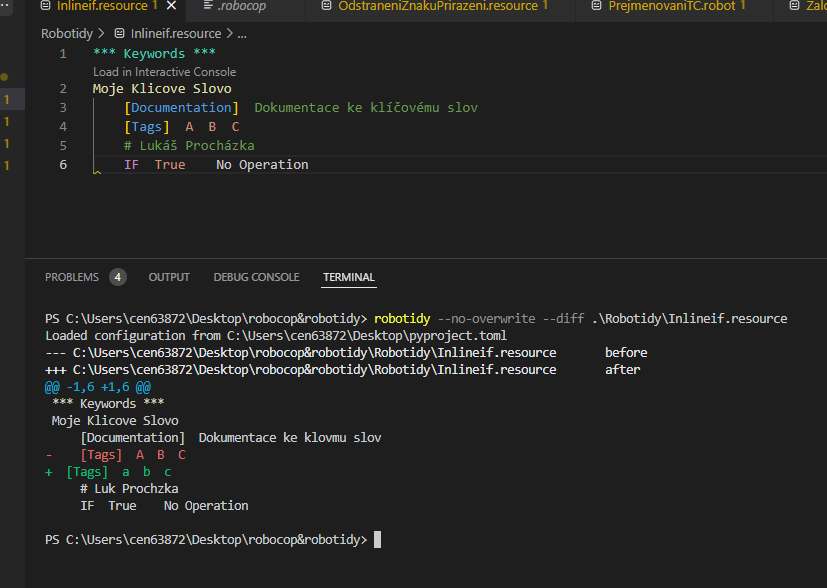Open the OdstraneniZnakuPrirazeni.resource tab
The width and height of the screenshot is (827, 588).
438,6
